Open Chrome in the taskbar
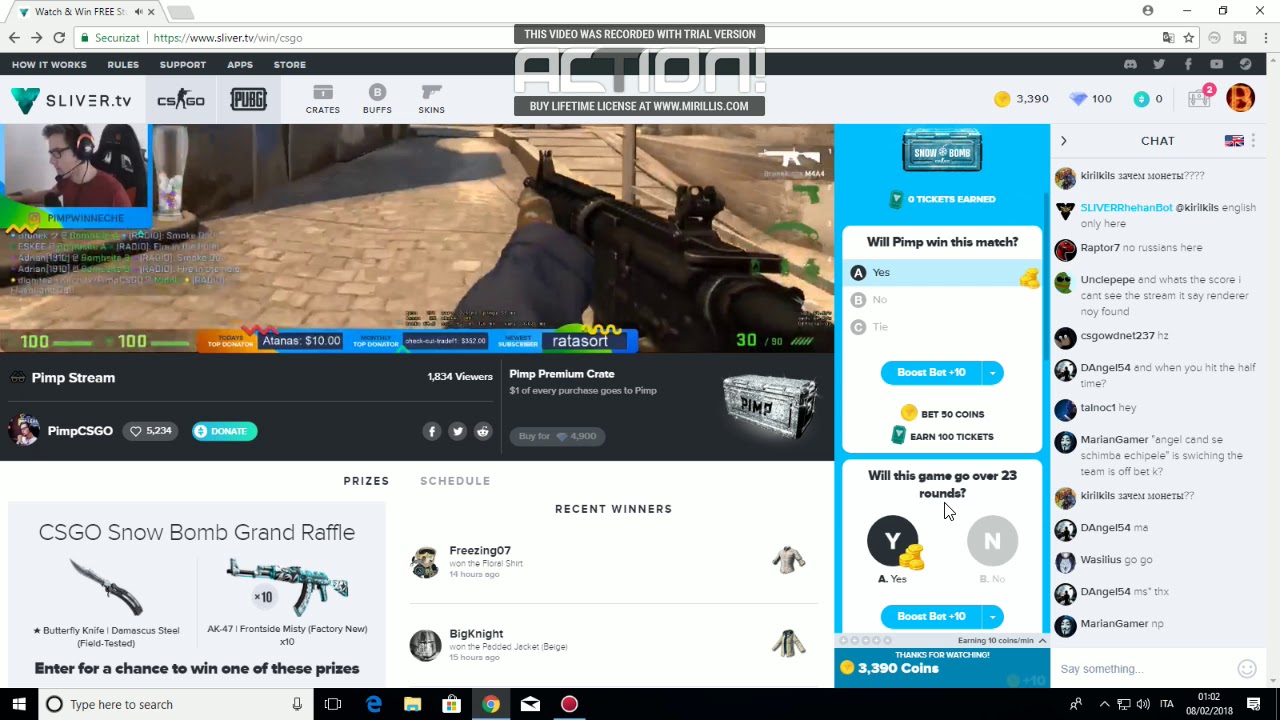Screen dimensions: 1280x720 491,704
